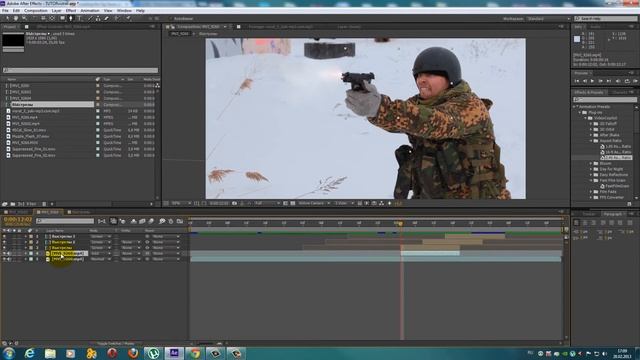This screenshot has height=360, width=640.
Task: Toggle Hide Shy Layers switch in timeline
Action: click(x=133, y=221)
